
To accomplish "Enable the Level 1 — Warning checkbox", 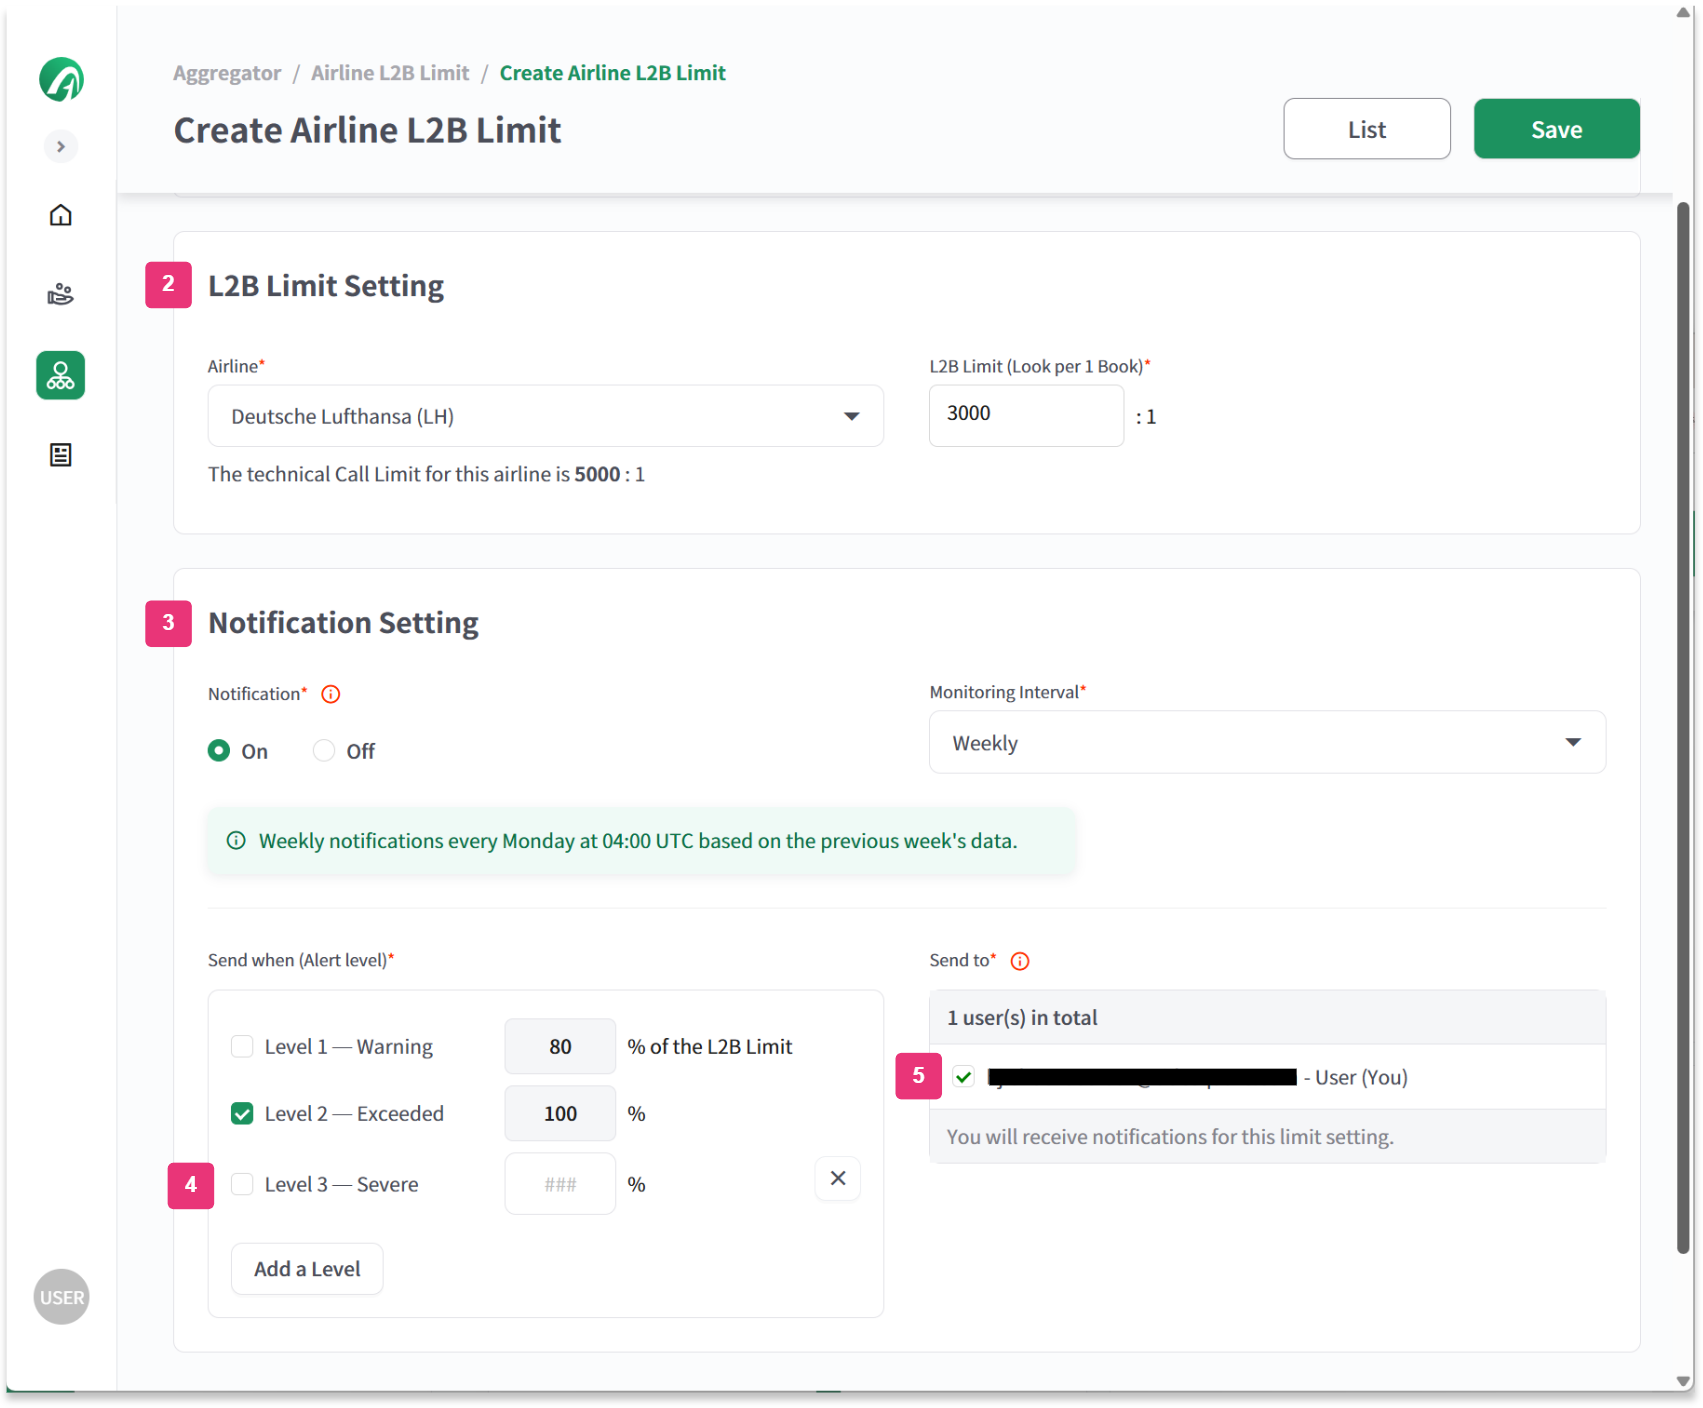I will click(x=242, y=1046).
